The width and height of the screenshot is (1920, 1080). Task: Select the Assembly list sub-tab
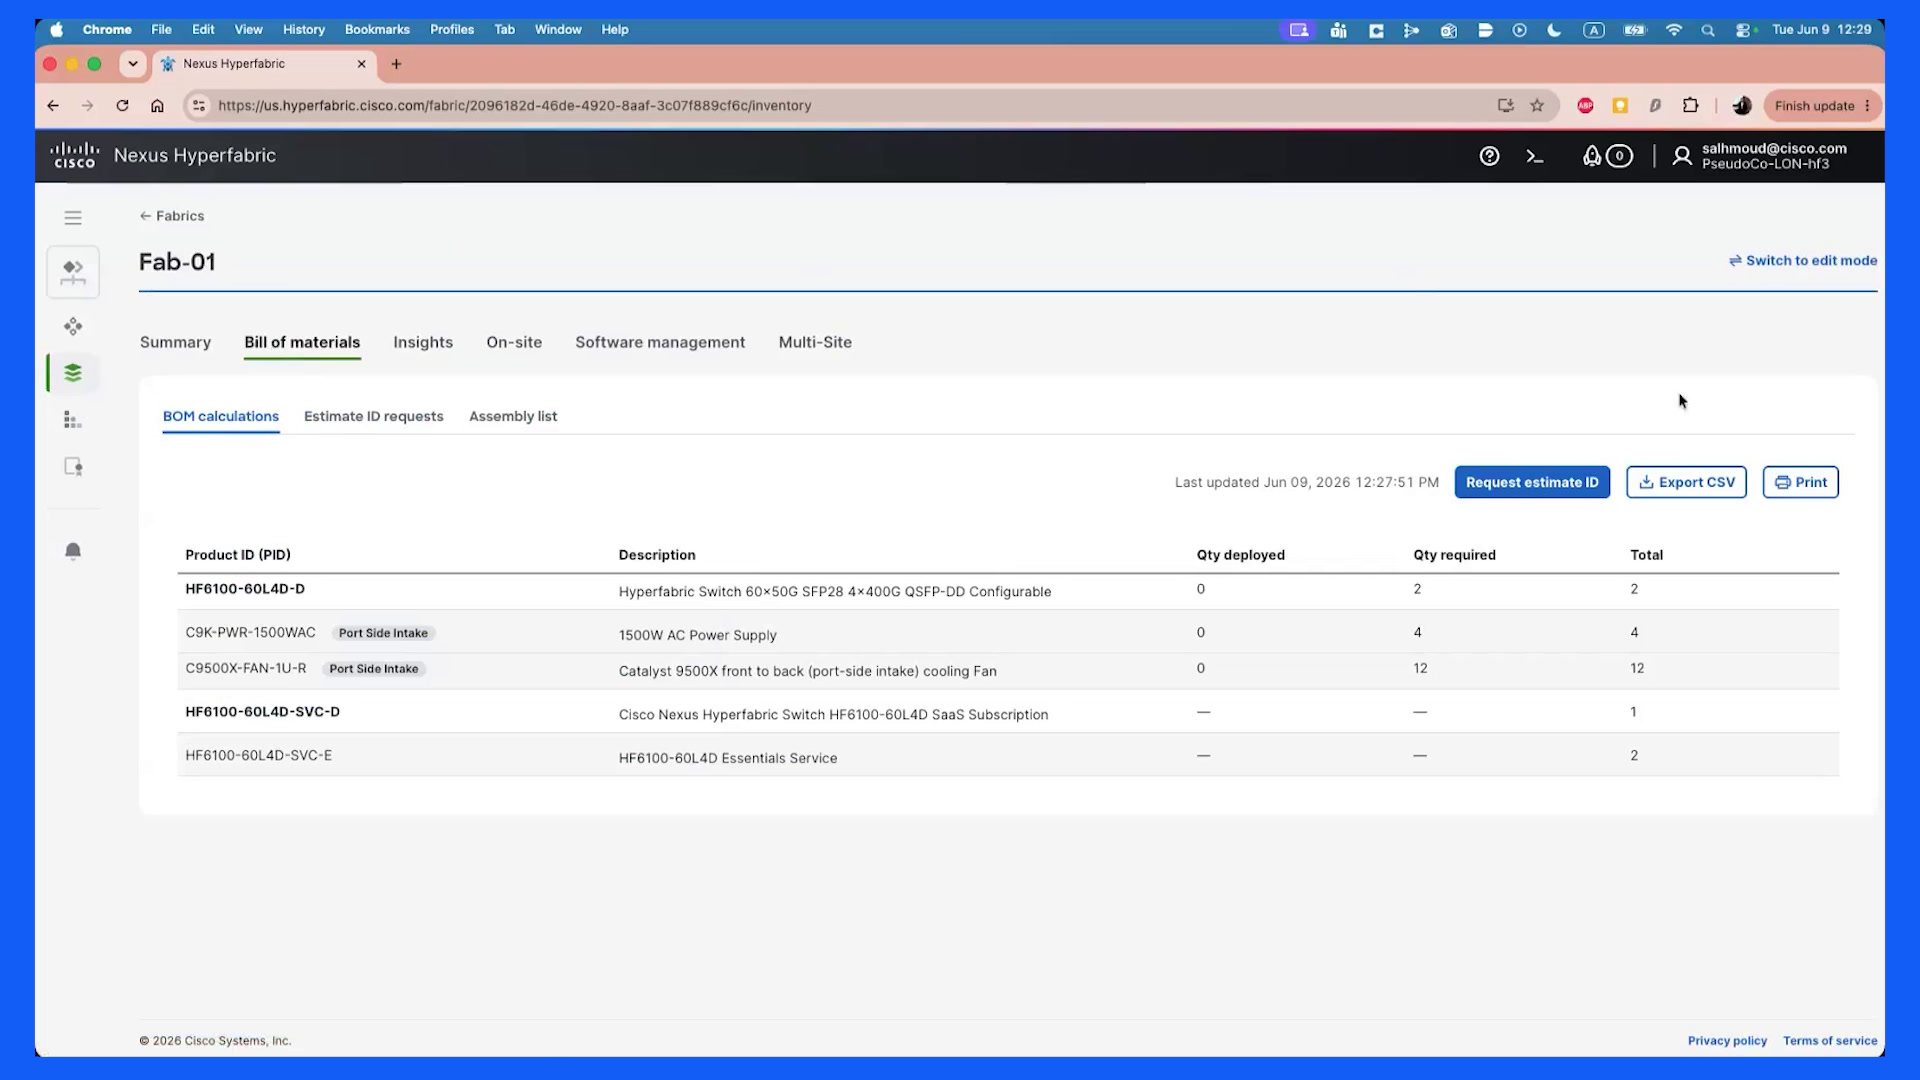tap(513, 416)
